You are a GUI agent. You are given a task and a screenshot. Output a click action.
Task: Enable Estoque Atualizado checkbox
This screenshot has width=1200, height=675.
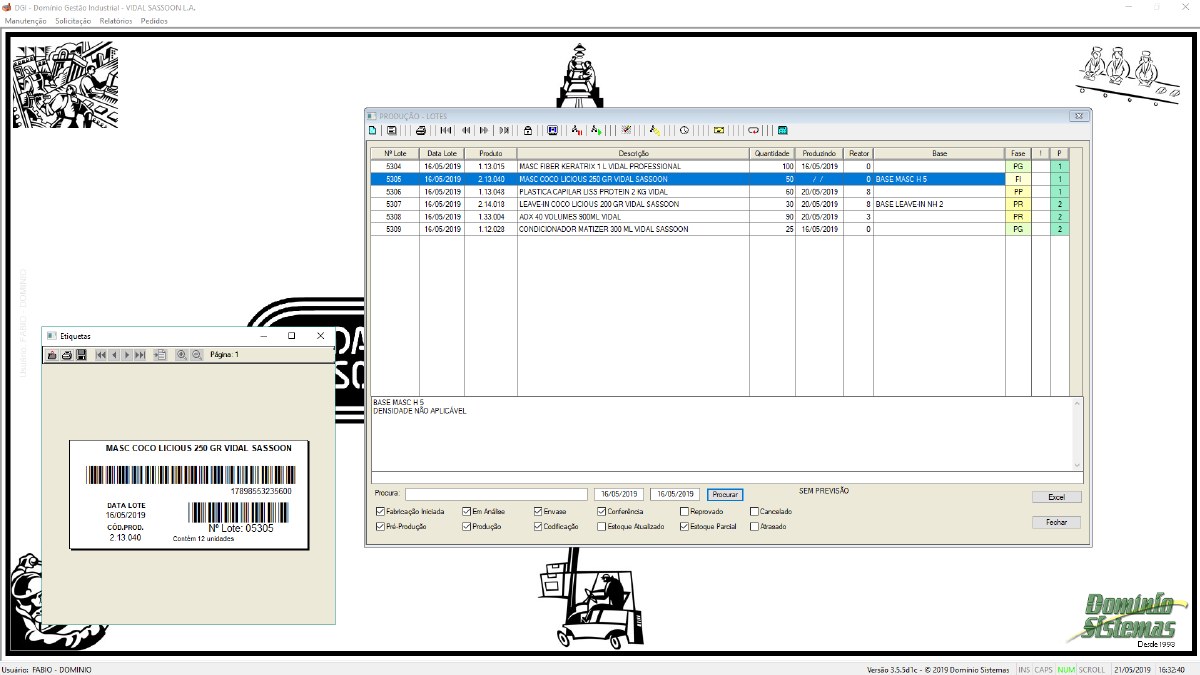[x=601, y=526]
